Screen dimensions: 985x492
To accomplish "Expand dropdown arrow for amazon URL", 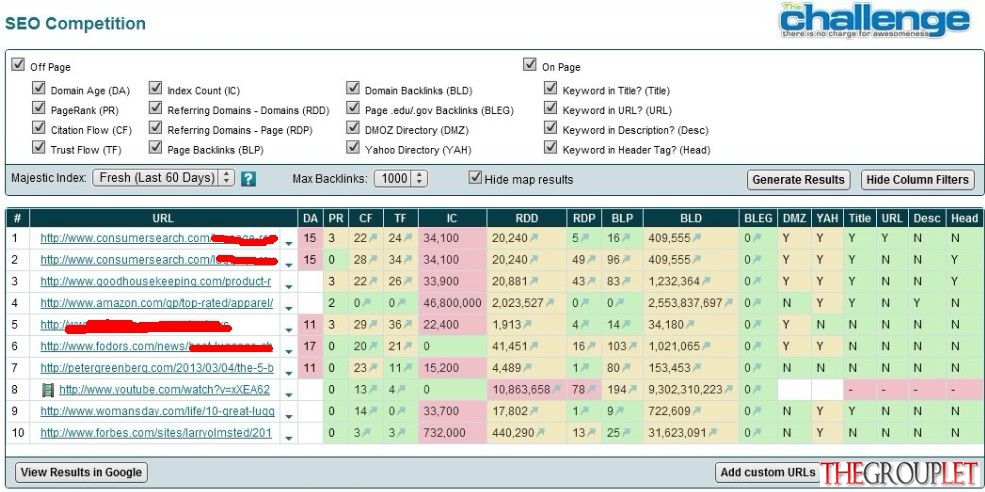I will pos(288,308).
